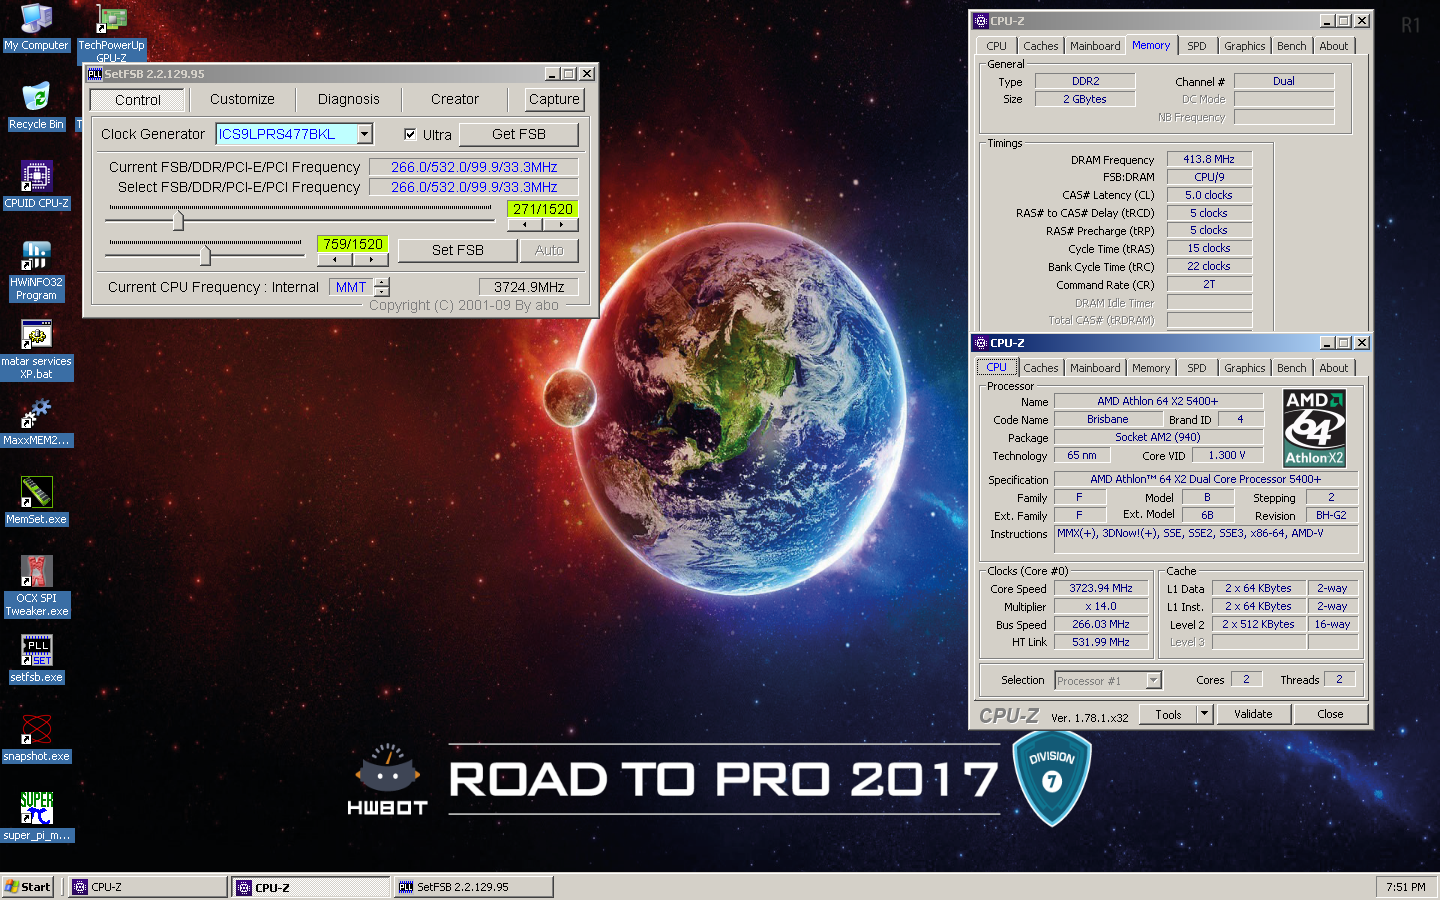Screen dimensions: 1440x900
Task: Open Bench tab in lower CPU-Z window
Action: pos(1291,368)
